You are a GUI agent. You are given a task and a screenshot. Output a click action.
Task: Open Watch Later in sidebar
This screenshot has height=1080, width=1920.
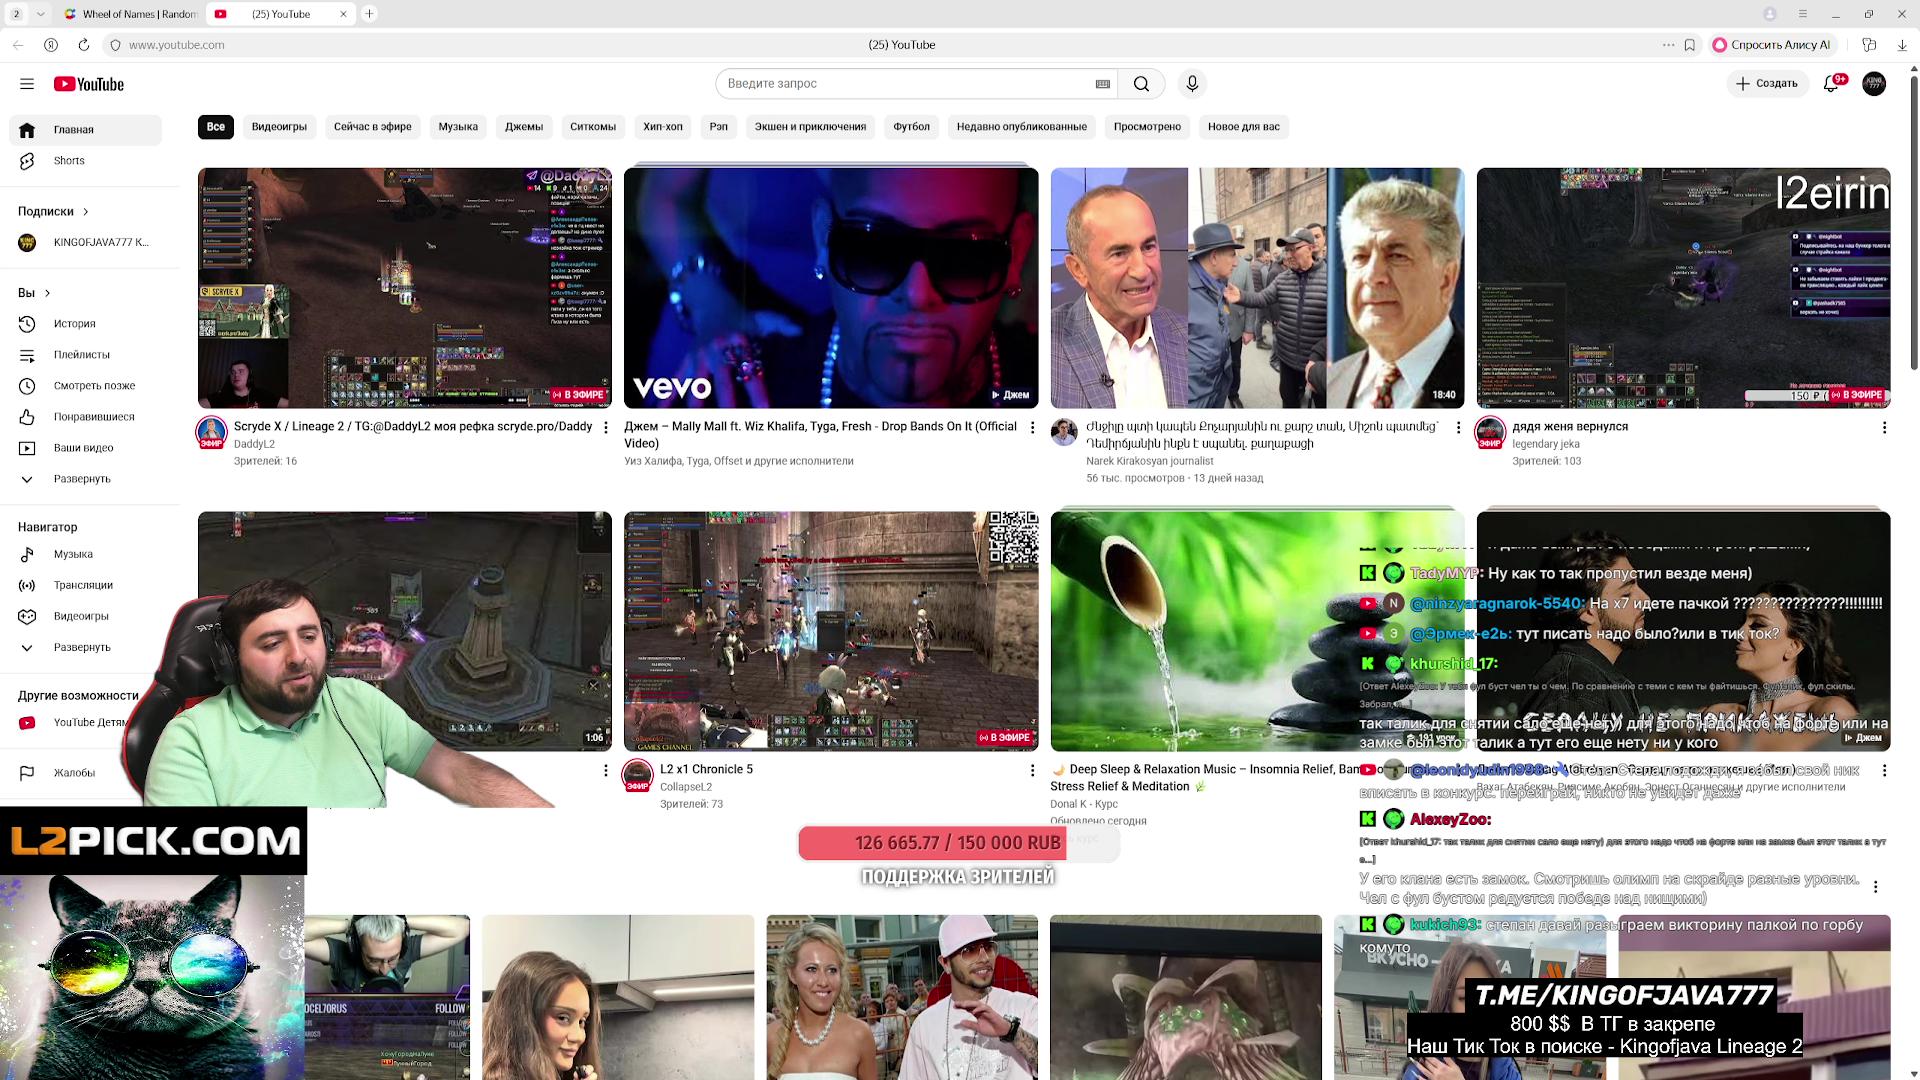(x=94, y=386)
